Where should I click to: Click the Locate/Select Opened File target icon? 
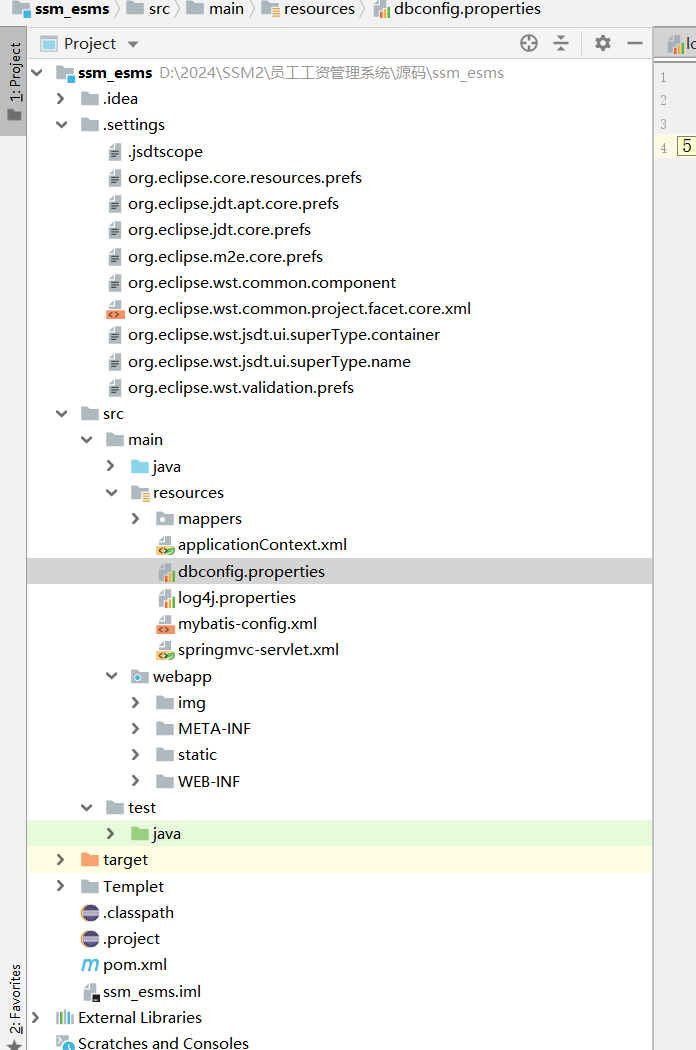[x=529, y=43]
